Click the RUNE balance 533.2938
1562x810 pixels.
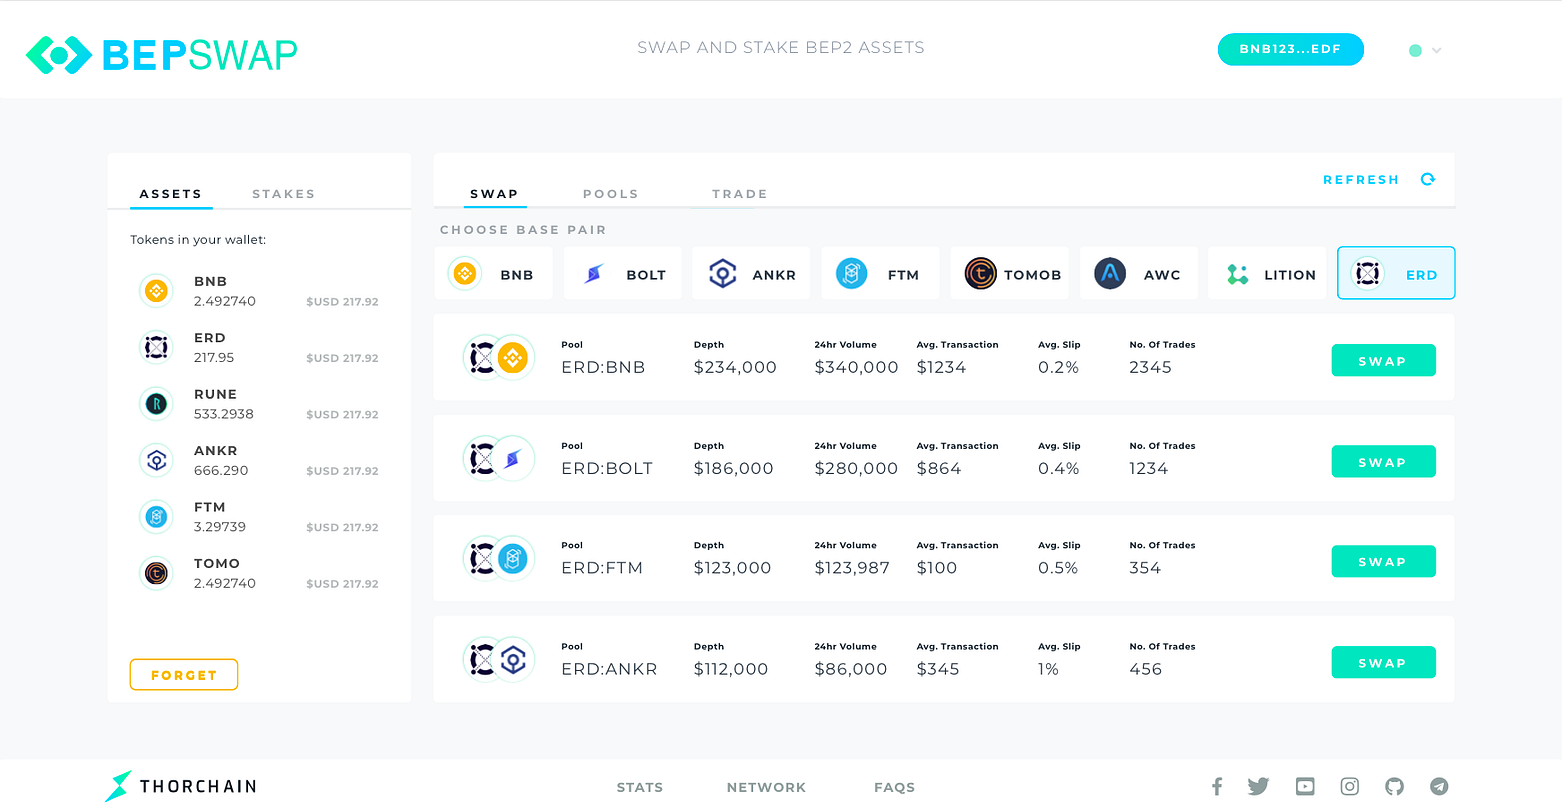224,414
